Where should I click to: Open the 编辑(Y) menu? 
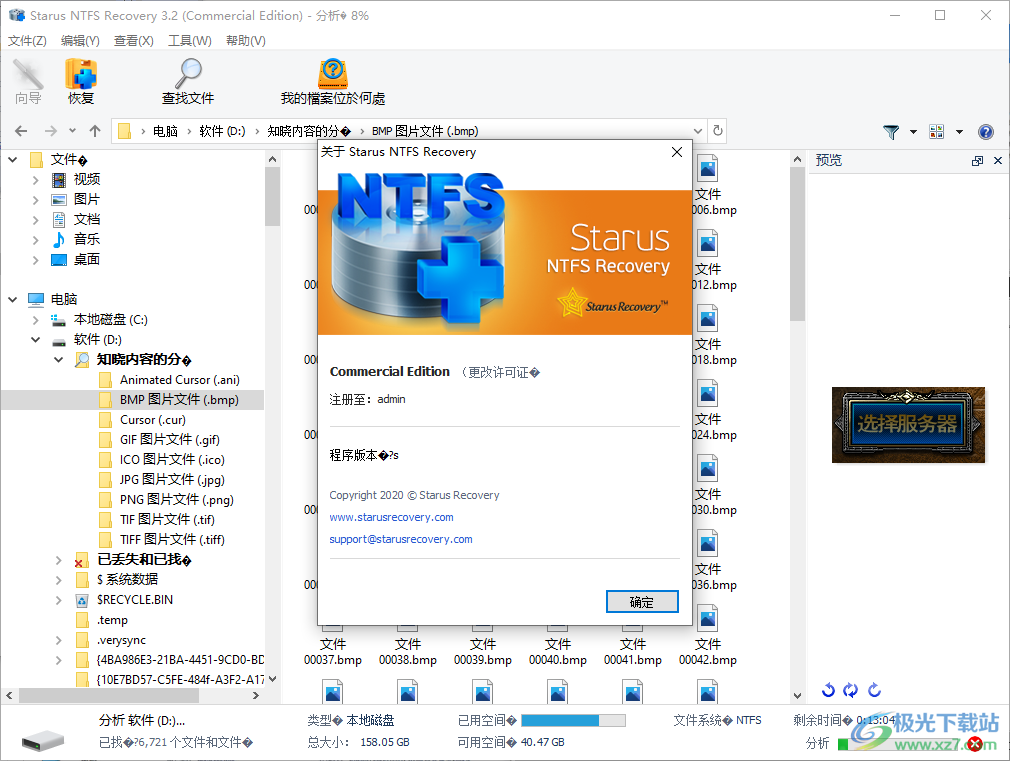click(x=81, y=41)
